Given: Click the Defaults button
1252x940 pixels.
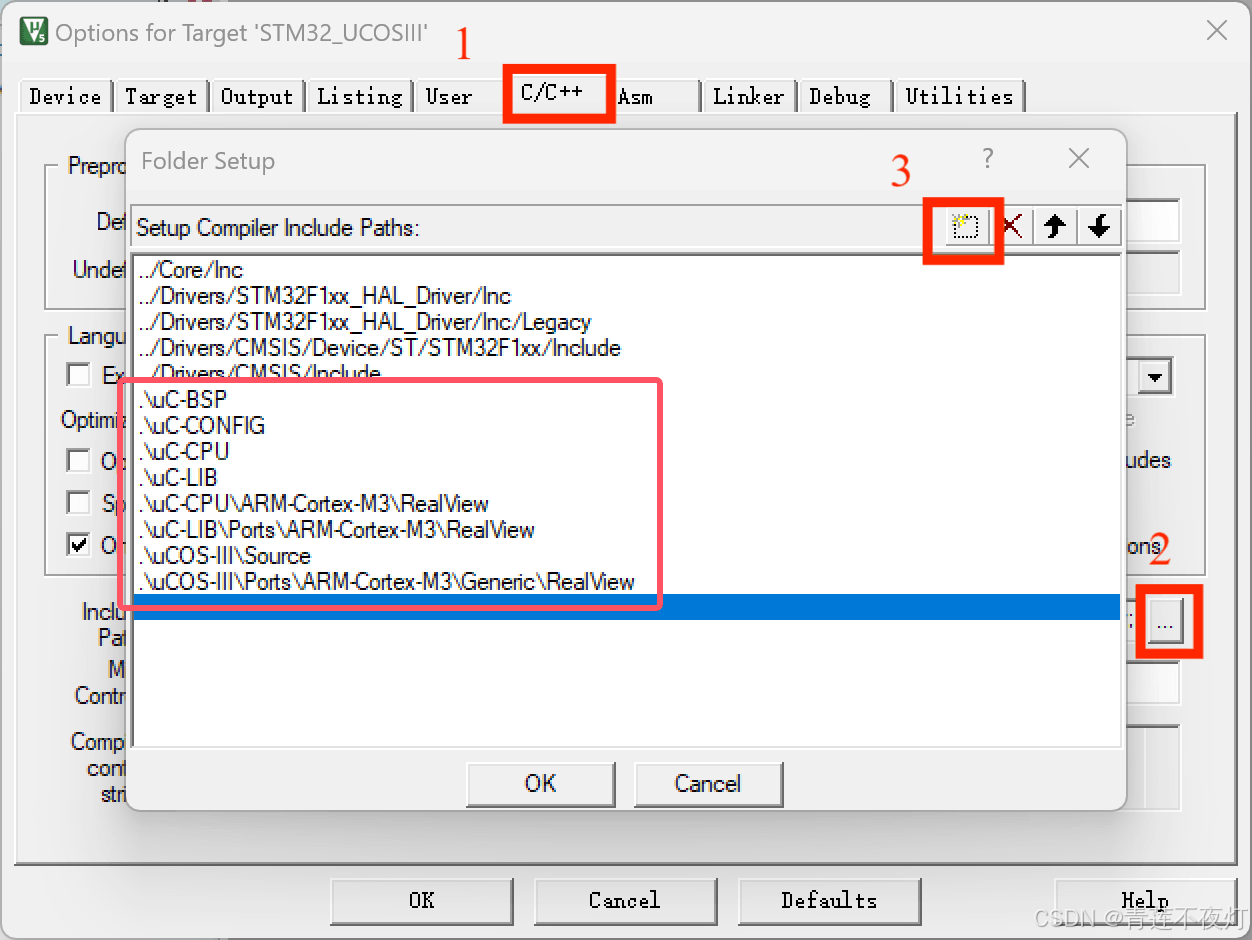Looking at the screenshot, I should (x=829, y=900).
